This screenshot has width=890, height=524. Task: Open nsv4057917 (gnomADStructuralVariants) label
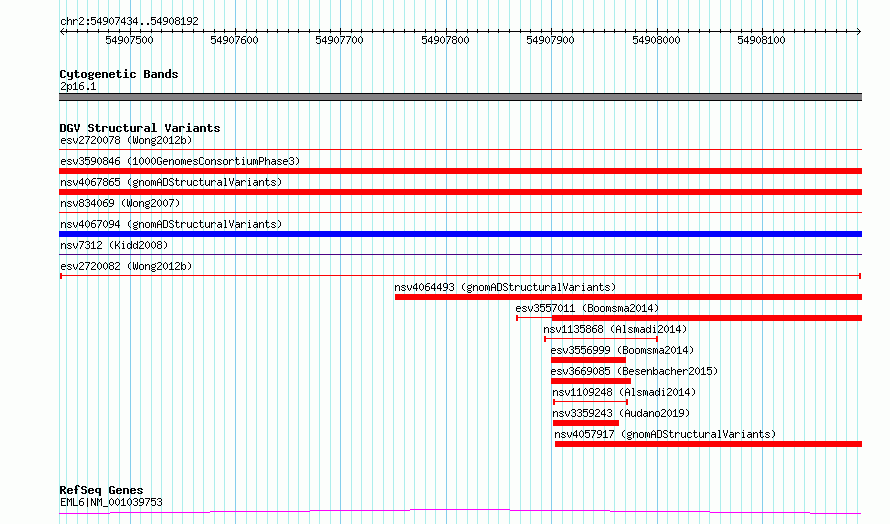[665, 434]
